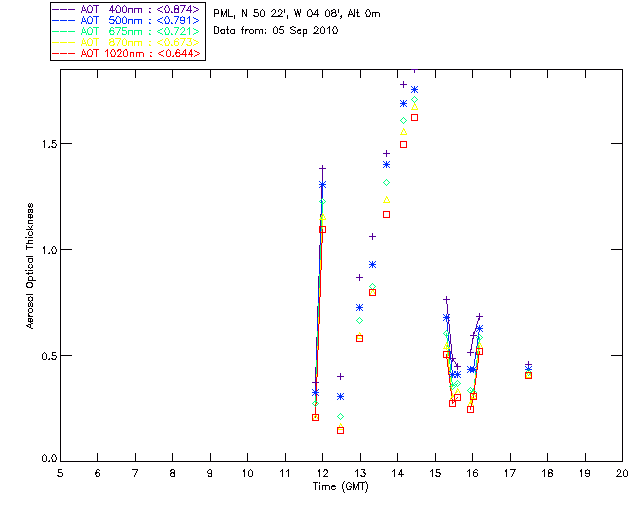Click the x-axis tick label 14
640x512 pixels.
coord(398,473)
